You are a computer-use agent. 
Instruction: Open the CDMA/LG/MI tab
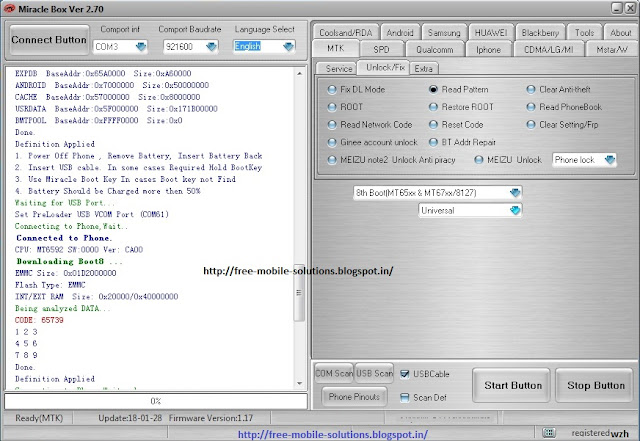tap(549, 49)
